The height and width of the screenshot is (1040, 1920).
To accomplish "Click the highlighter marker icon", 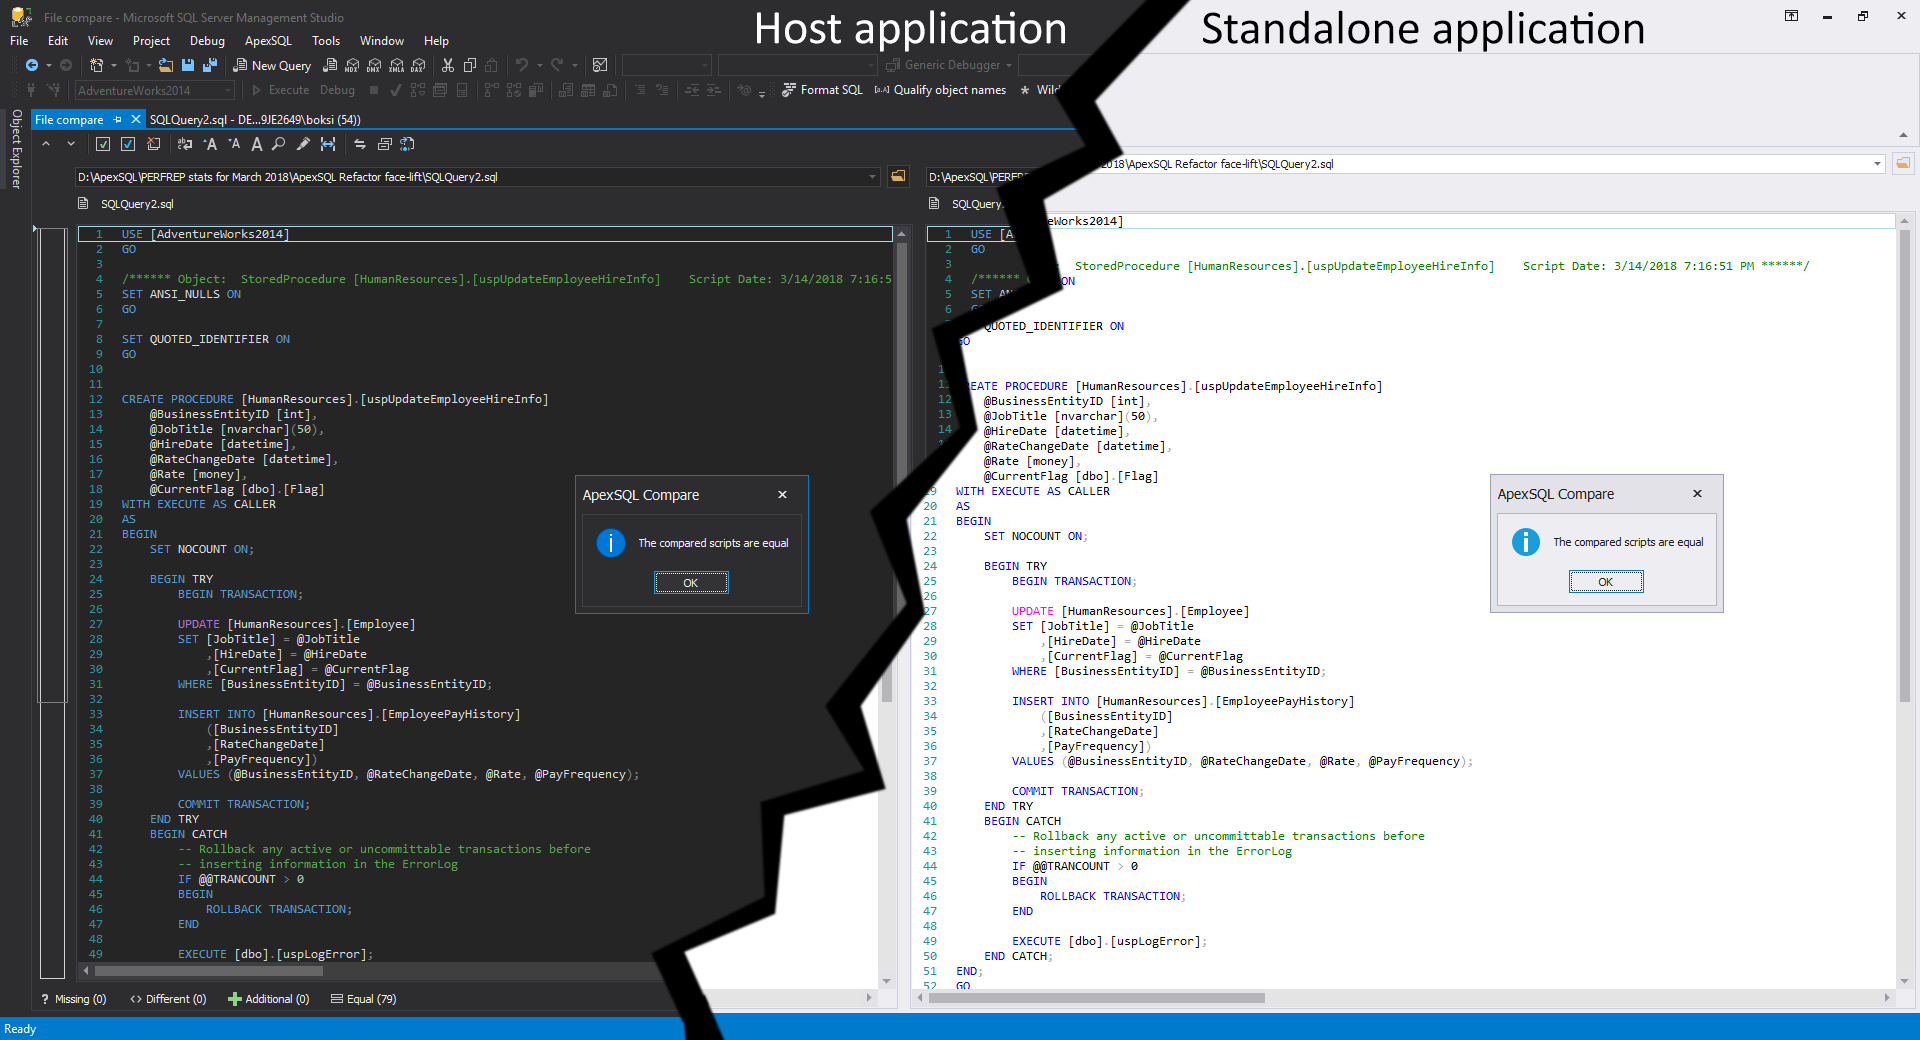I will point(303,144).
